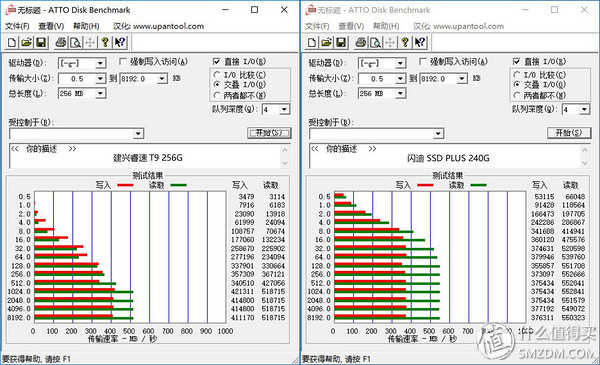This screenshot has height=365, width=600.
Task: Click Context help arrow icon in left window
Action: tap(120, 42)
